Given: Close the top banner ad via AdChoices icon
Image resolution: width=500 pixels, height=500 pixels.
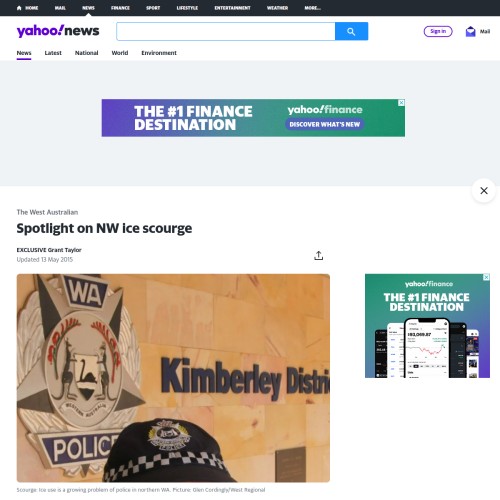Looking at the screenshot, I should click(x=401, y=103).
